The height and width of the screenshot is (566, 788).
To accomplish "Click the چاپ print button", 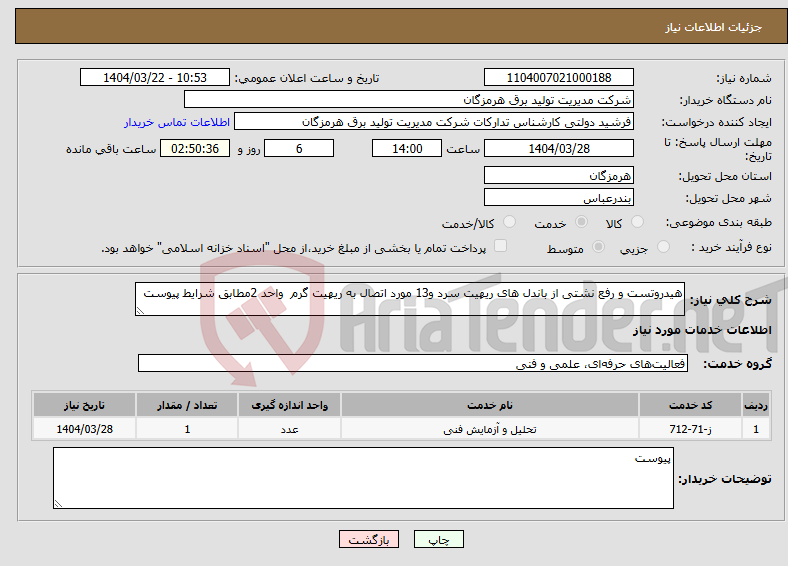I will click(439, 539).
